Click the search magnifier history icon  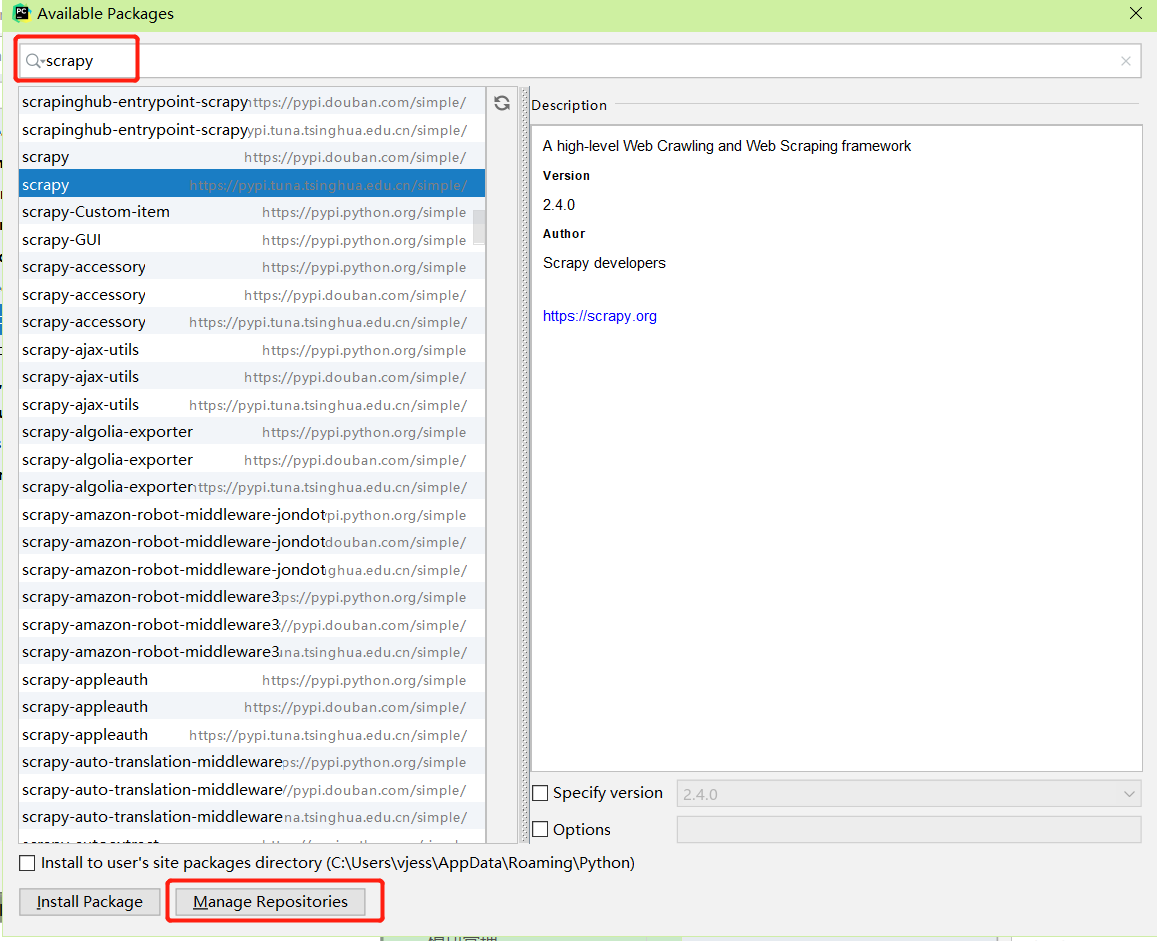34,61
